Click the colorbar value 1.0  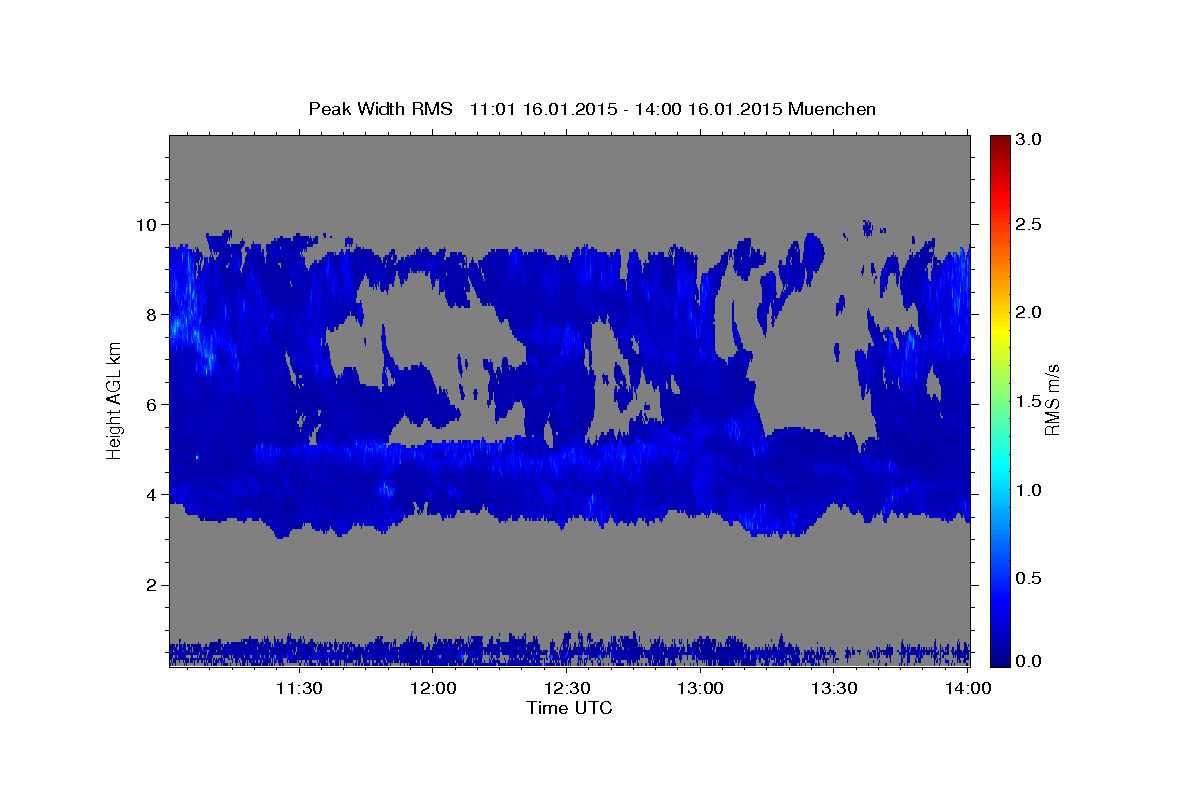[1029, 490]
